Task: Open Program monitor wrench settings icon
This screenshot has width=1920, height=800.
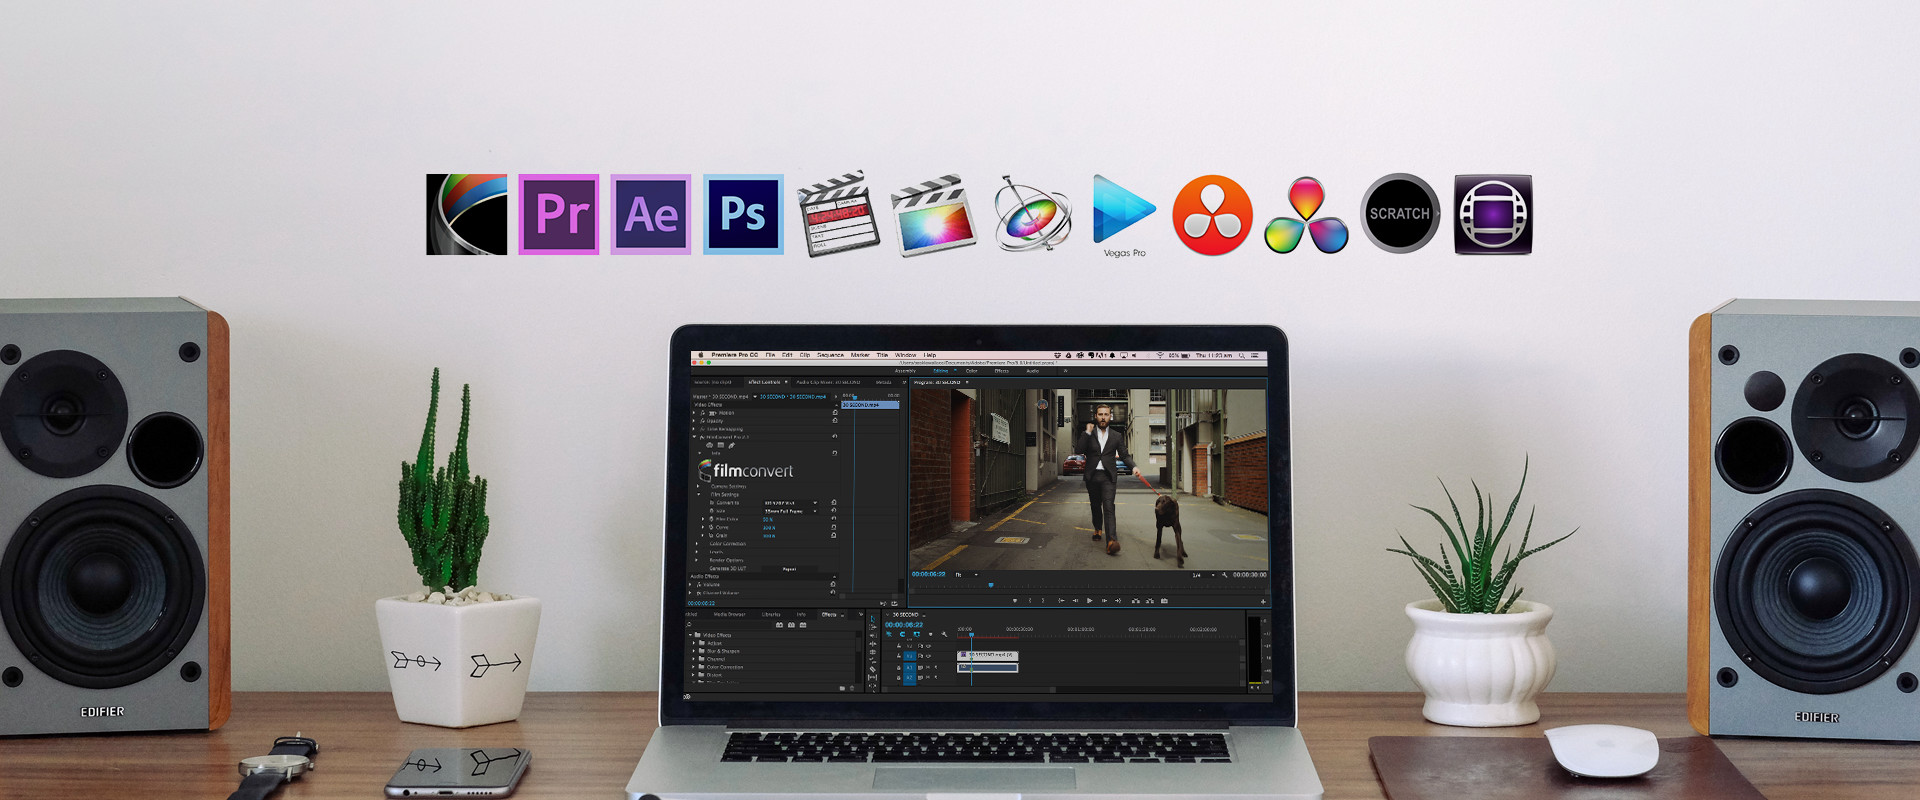Action: (1225, 575)
